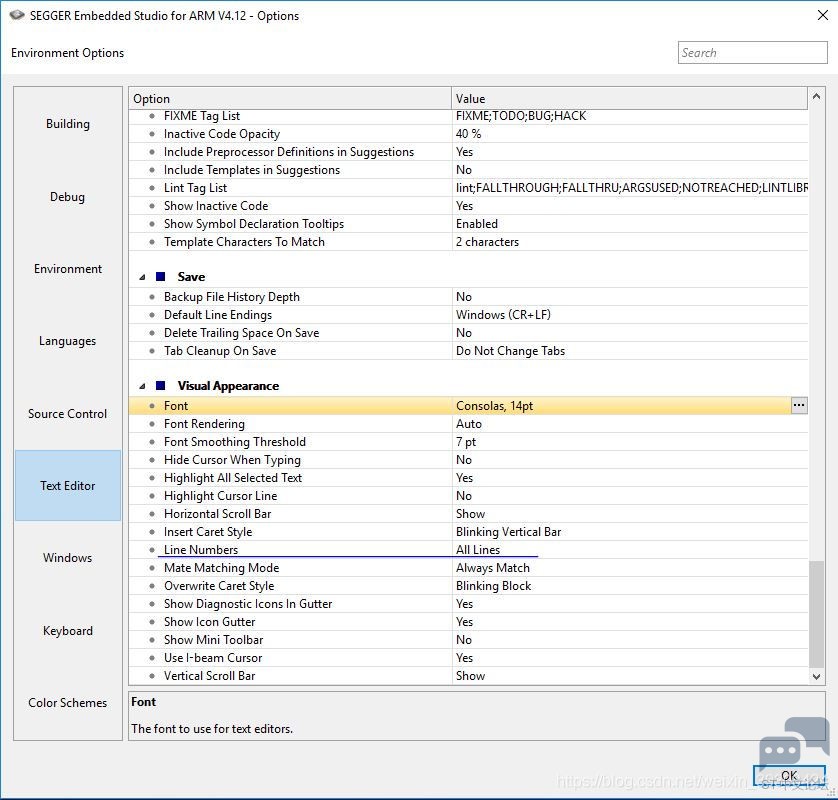Select the Line Numbers option
The height and width of the screenshot is (800, 838).
pyautogui.click(x=468, y=549)
